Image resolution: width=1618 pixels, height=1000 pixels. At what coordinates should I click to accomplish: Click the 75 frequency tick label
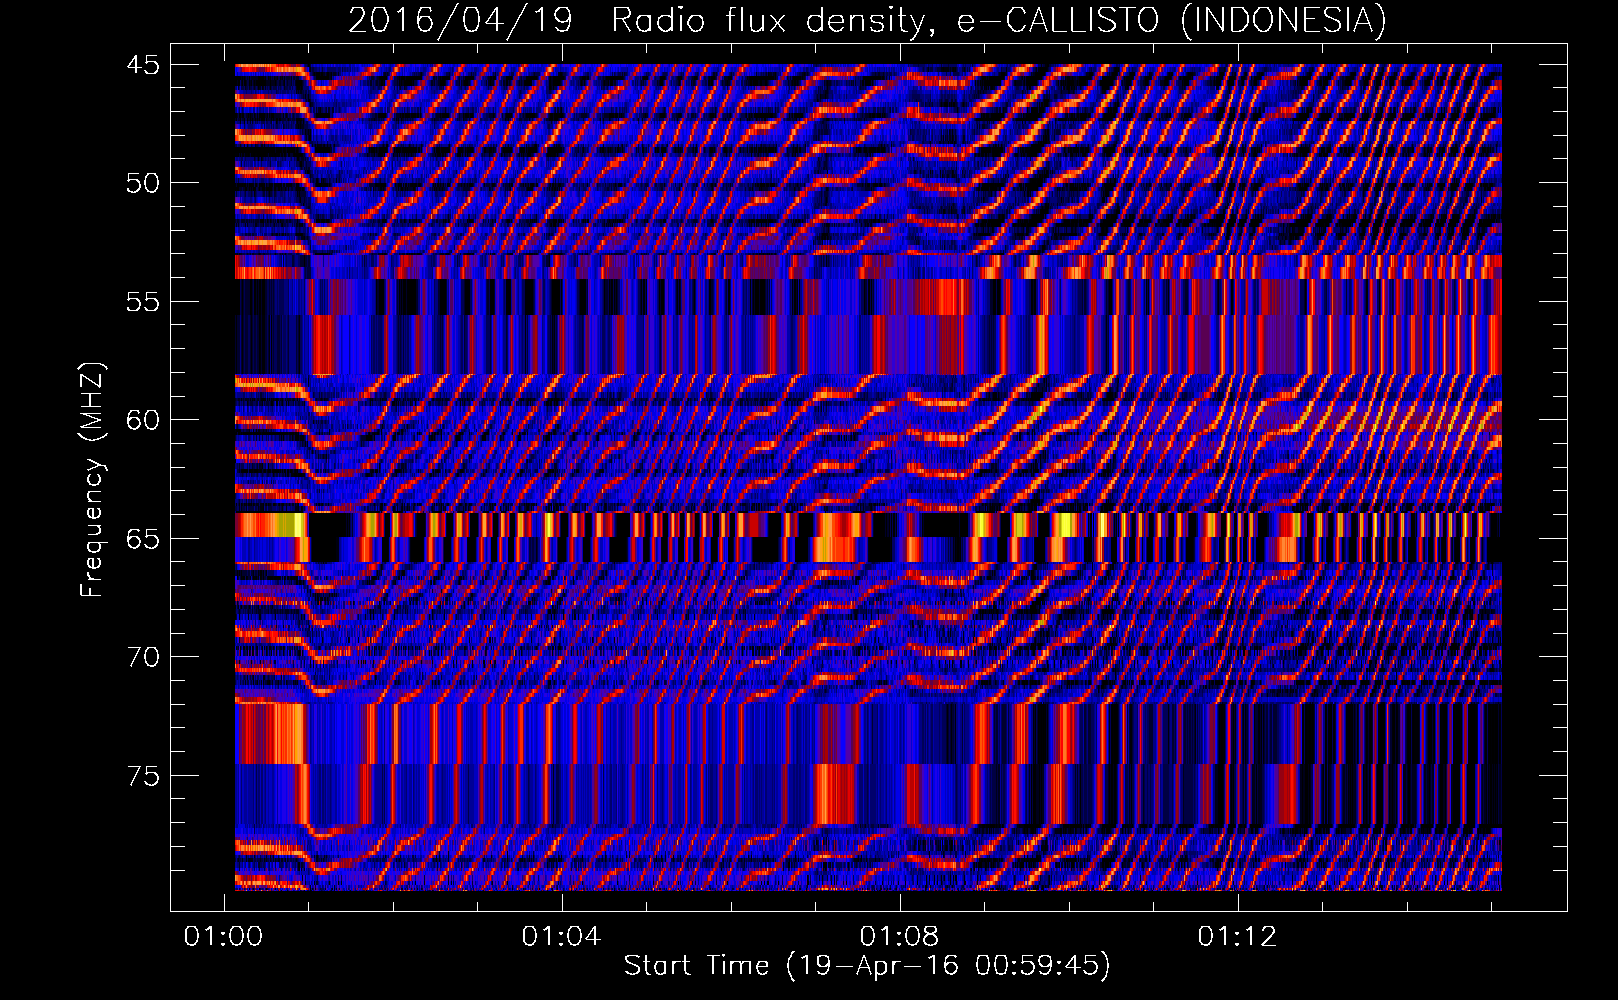(142, 776)
